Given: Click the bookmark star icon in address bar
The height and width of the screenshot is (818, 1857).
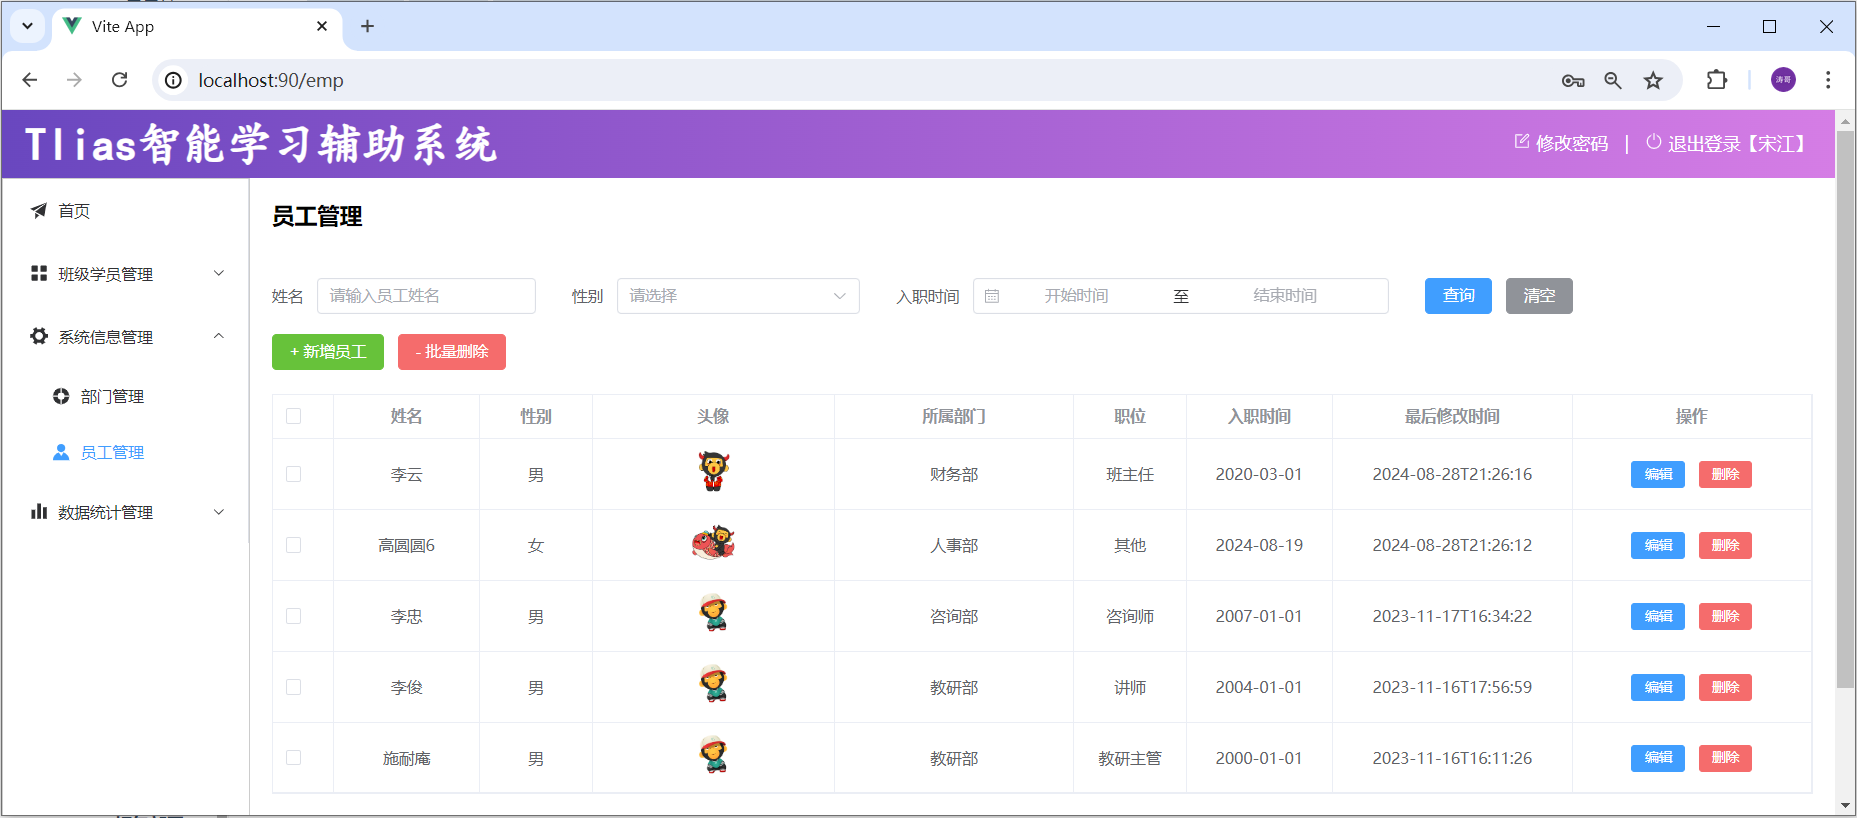Looking at the screenshot, I should pos(1653,80).
